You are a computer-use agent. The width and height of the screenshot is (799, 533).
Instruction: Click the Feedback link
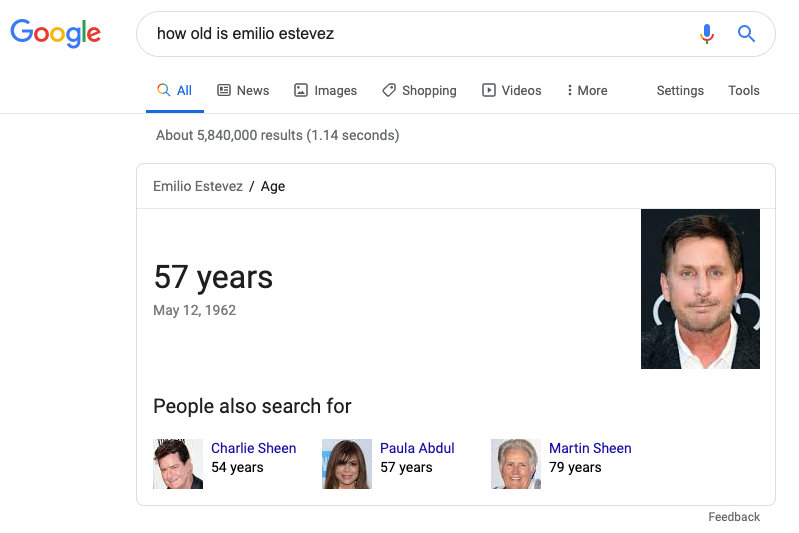pyautogui.click(x=734, y=517)
